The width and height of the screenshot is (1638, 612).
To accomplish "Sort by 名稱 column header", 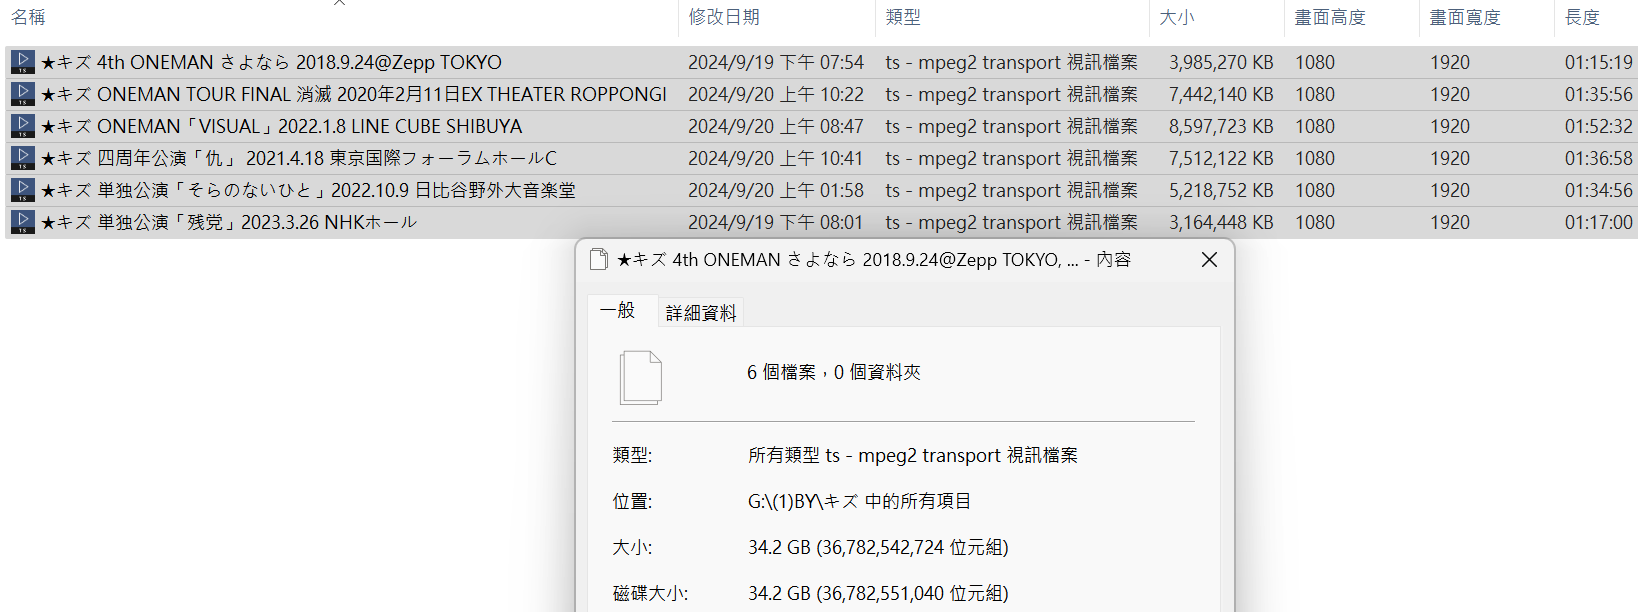I will click(x=29, y=17).
